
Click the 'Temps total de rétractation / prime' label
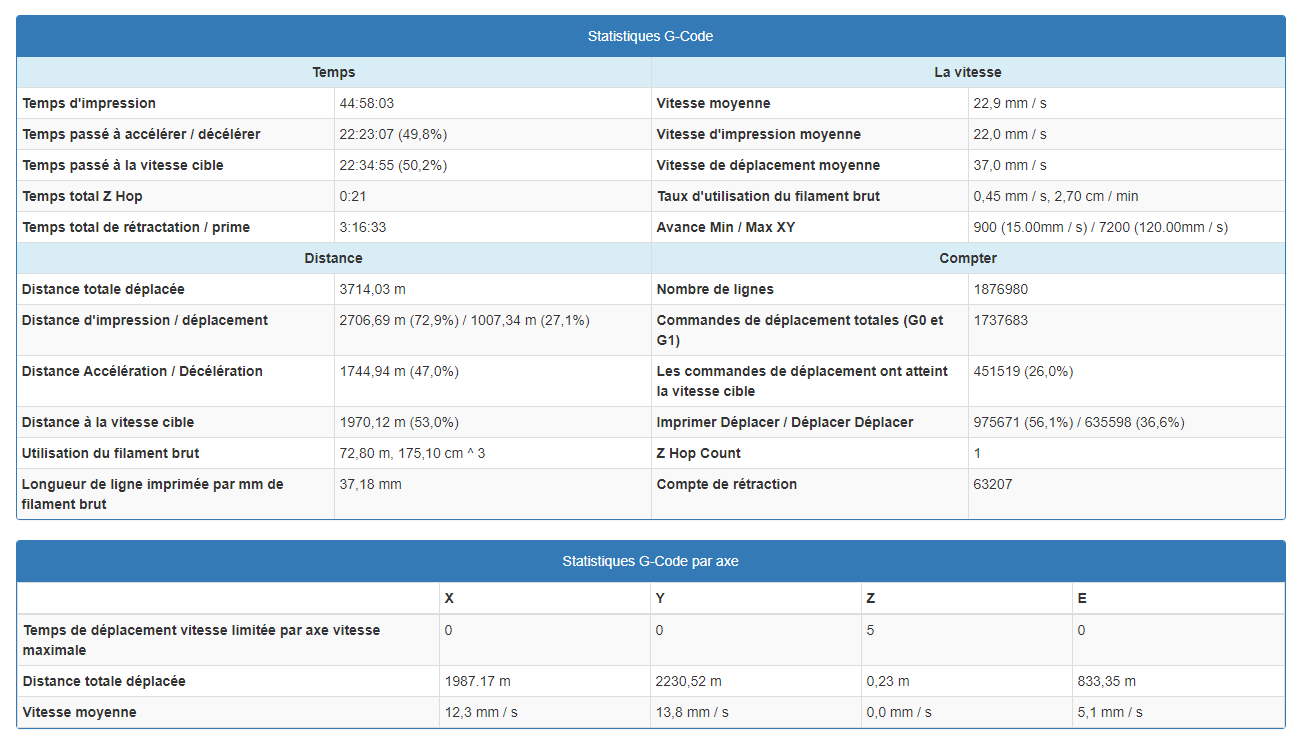[x=136, y=227]
